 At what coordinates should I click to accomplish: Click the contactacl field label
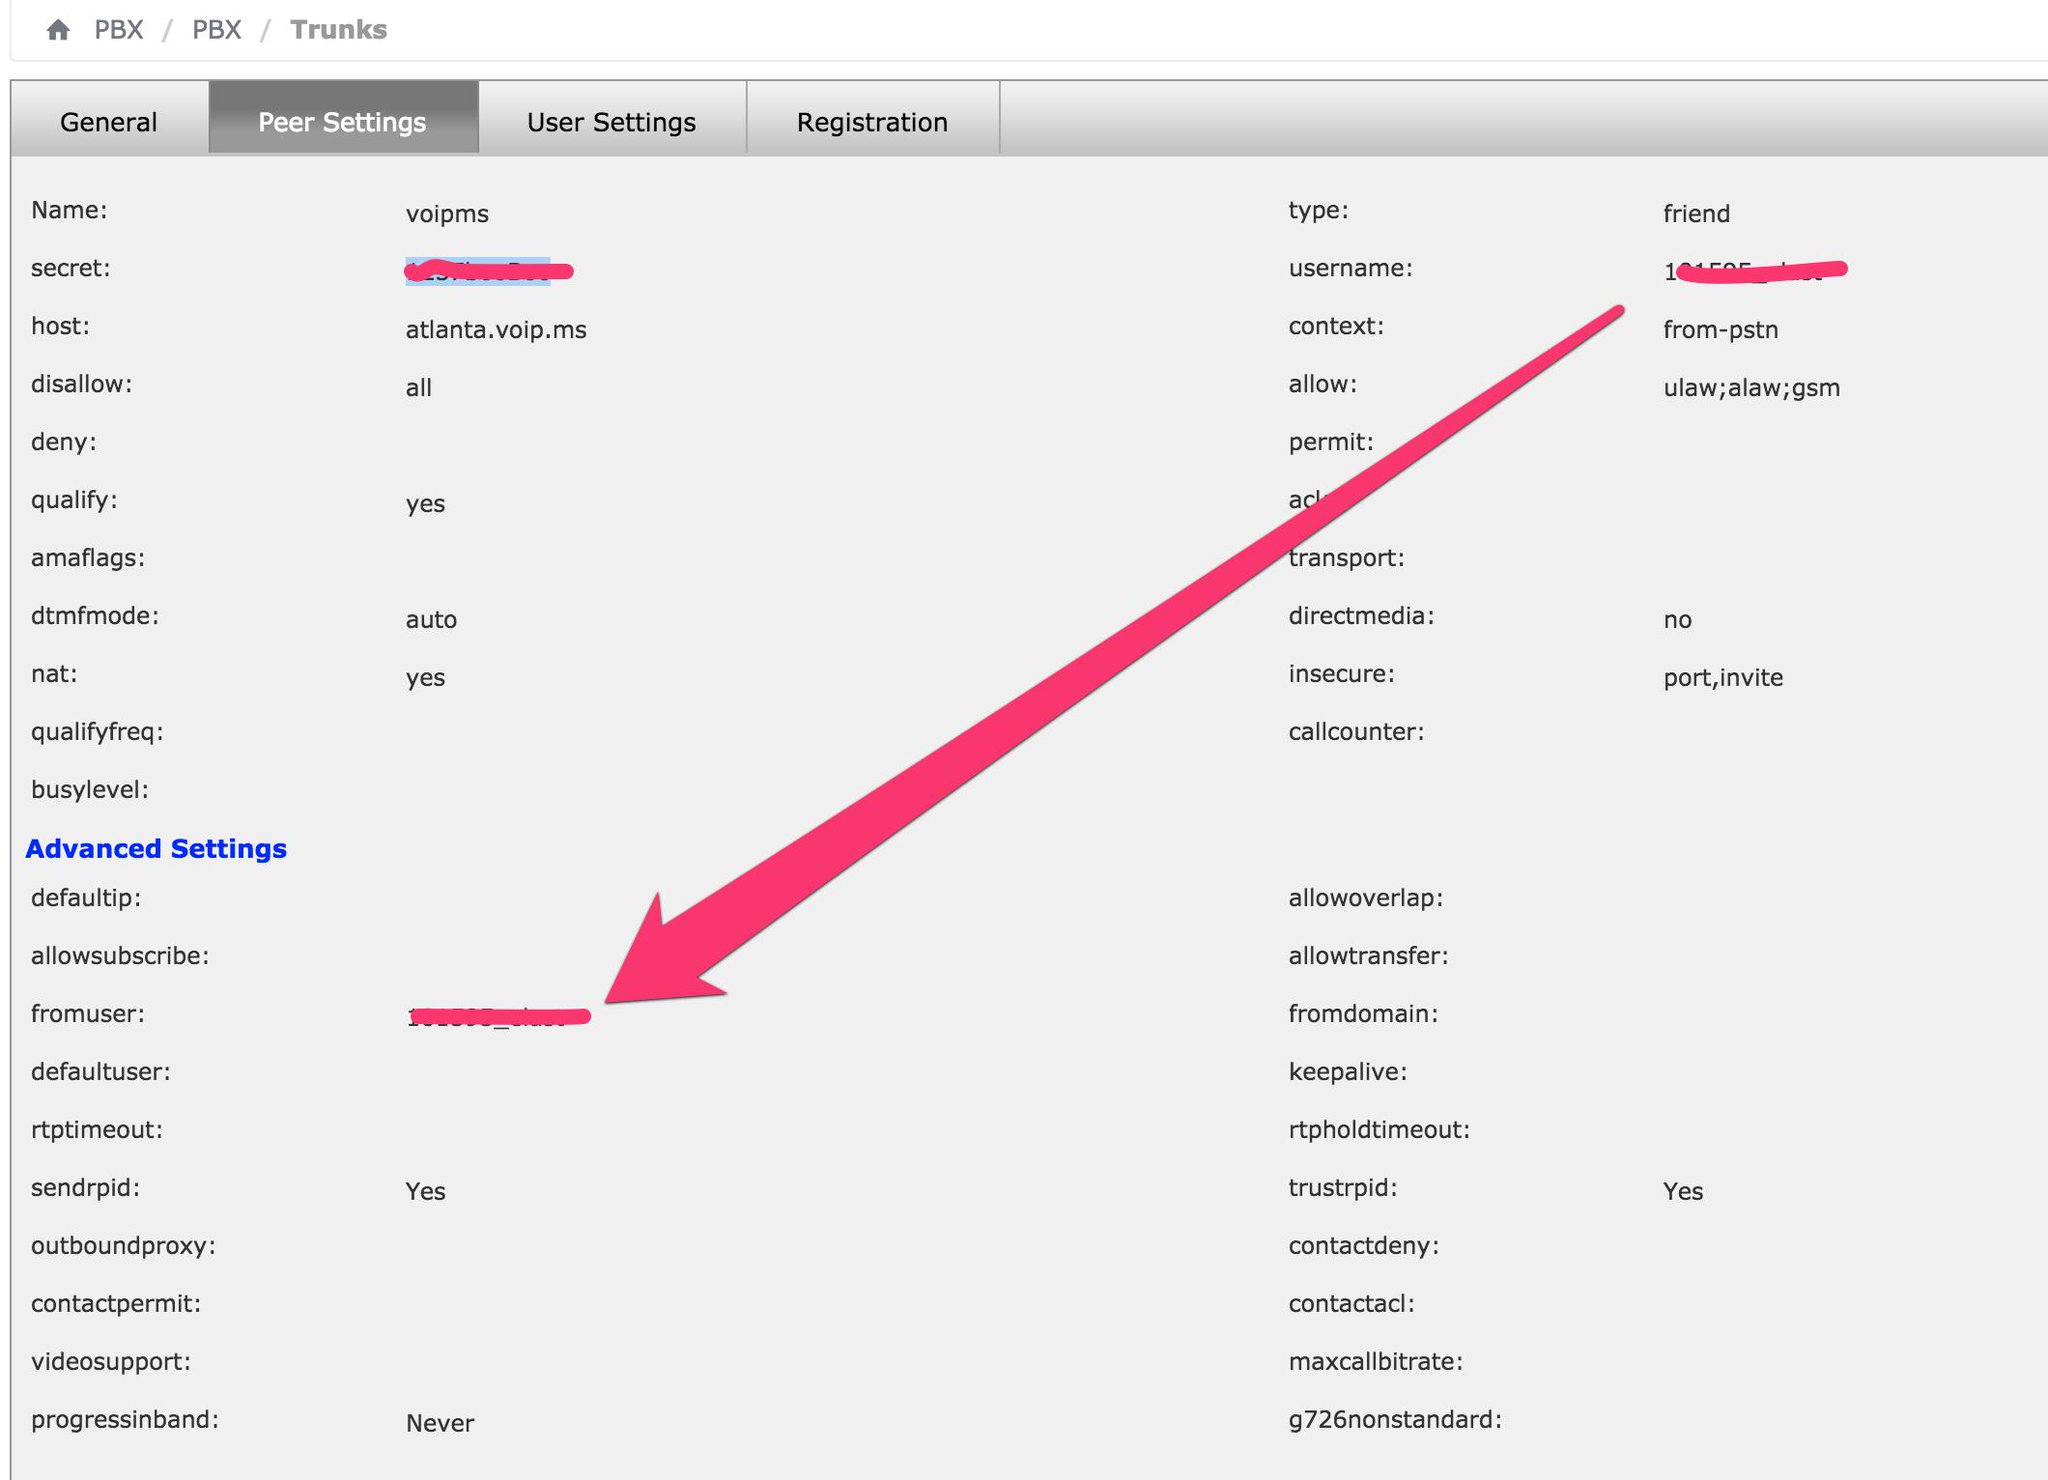pyautogui.click(x=1352, y=1304)
